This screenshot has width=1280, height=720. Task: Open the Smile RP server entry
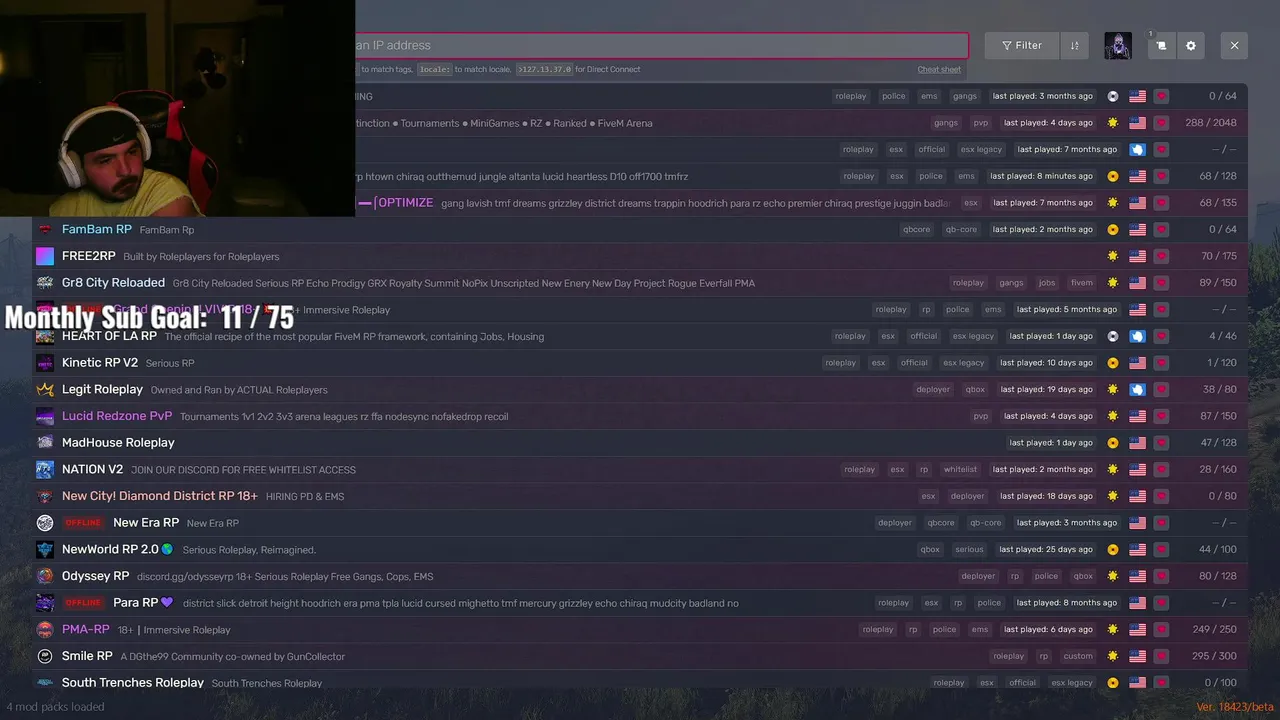(640, 656)
